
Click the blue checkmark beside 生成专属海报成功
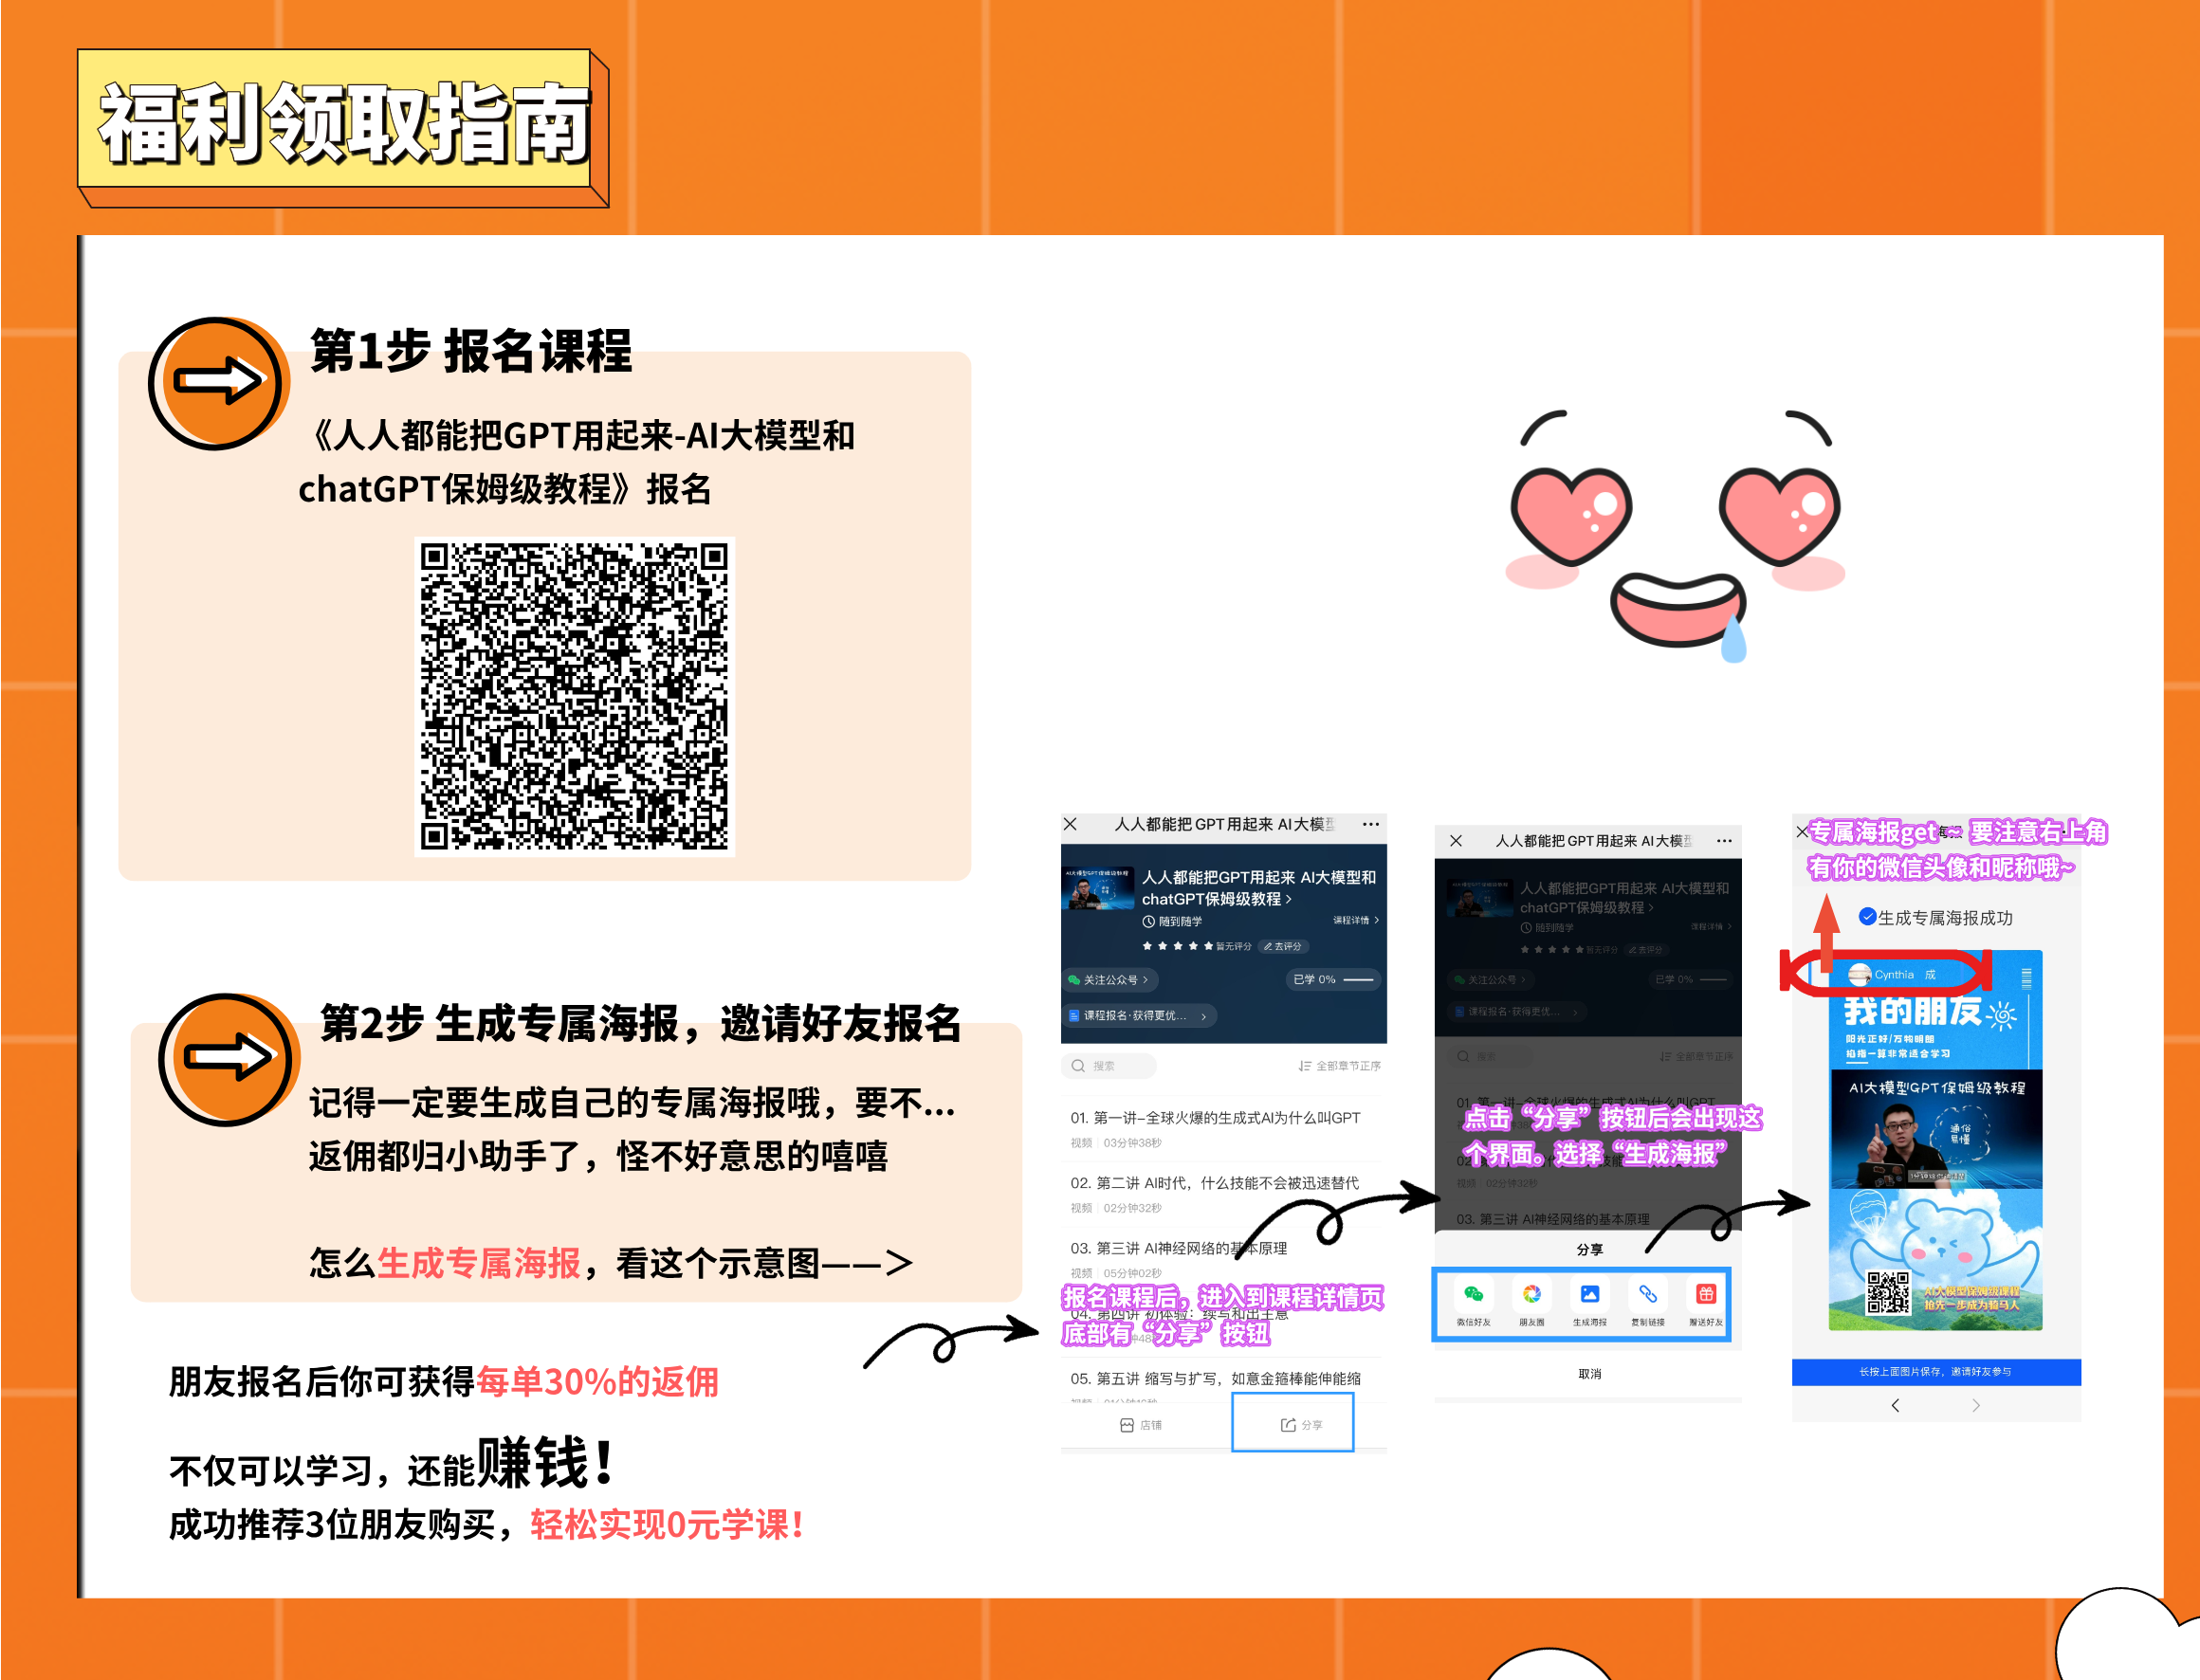pyautogui.click(x=1867, y=916)
